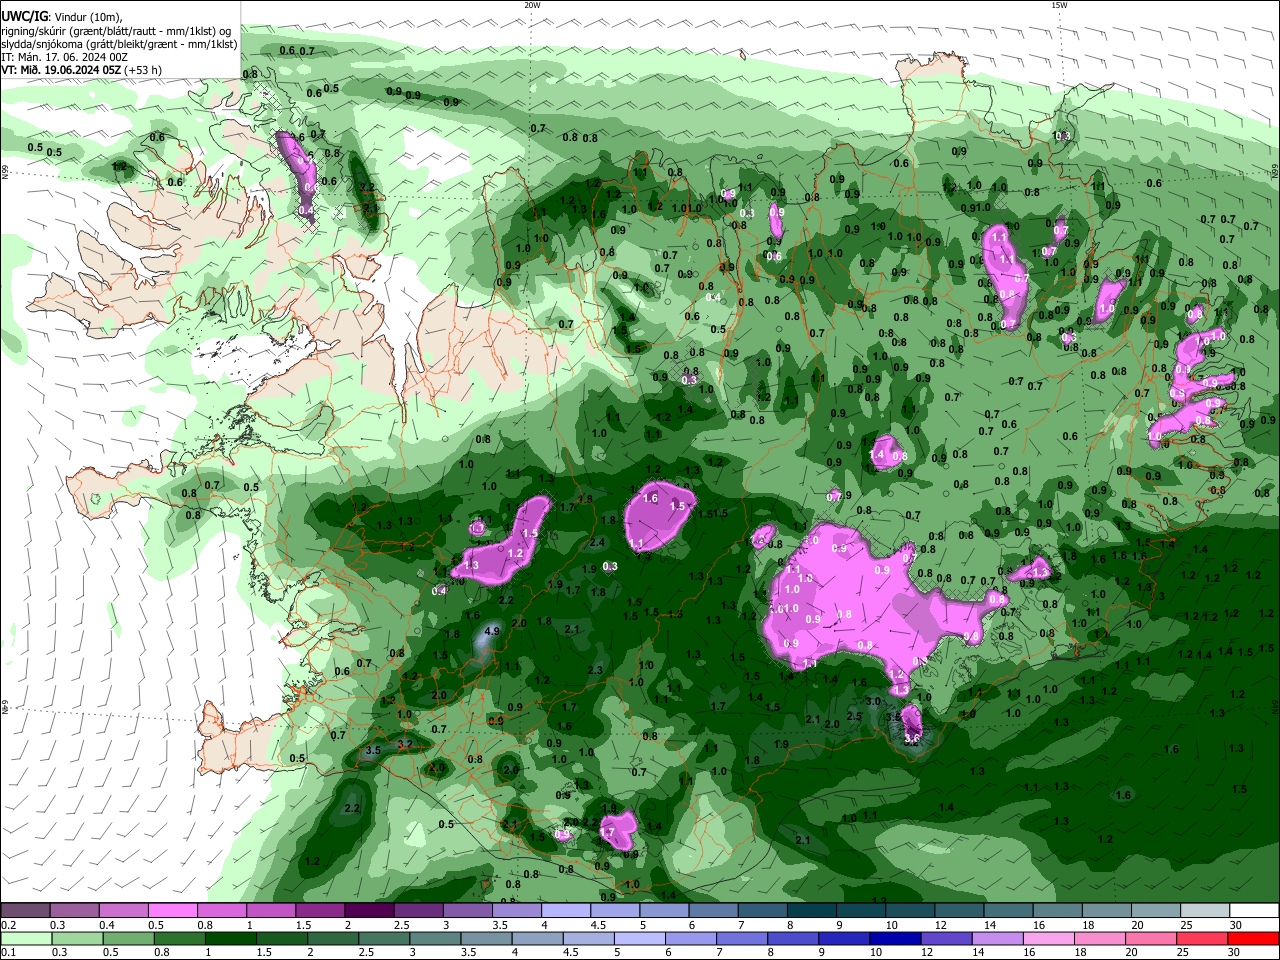Click the '0.2' label in the top legend row

click(x=7, y=925)
